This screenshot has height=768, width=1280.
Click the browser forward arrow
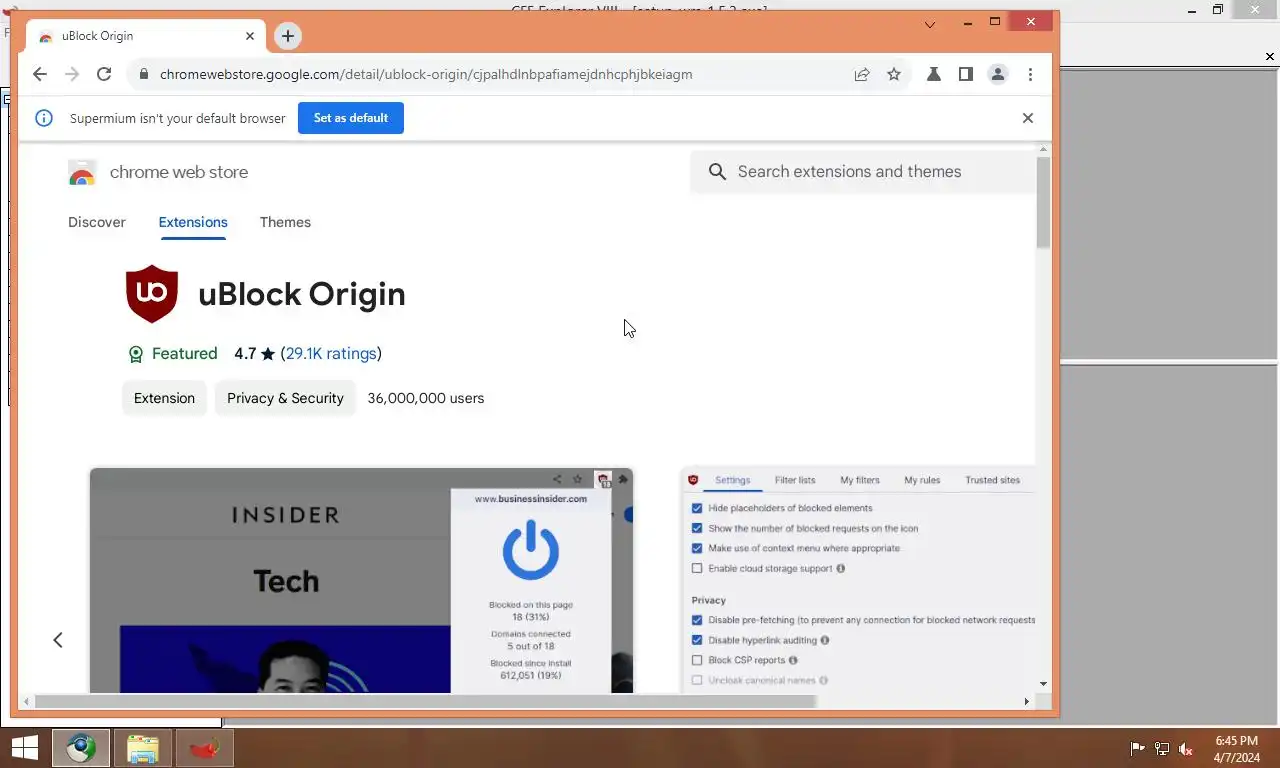(72, 74)
